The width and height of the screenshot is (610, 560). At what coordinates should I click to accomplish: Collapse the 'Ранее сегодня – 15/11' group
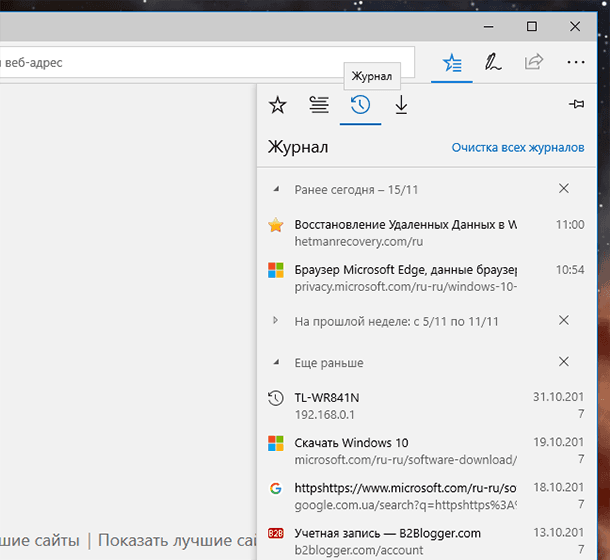point(276,189)
